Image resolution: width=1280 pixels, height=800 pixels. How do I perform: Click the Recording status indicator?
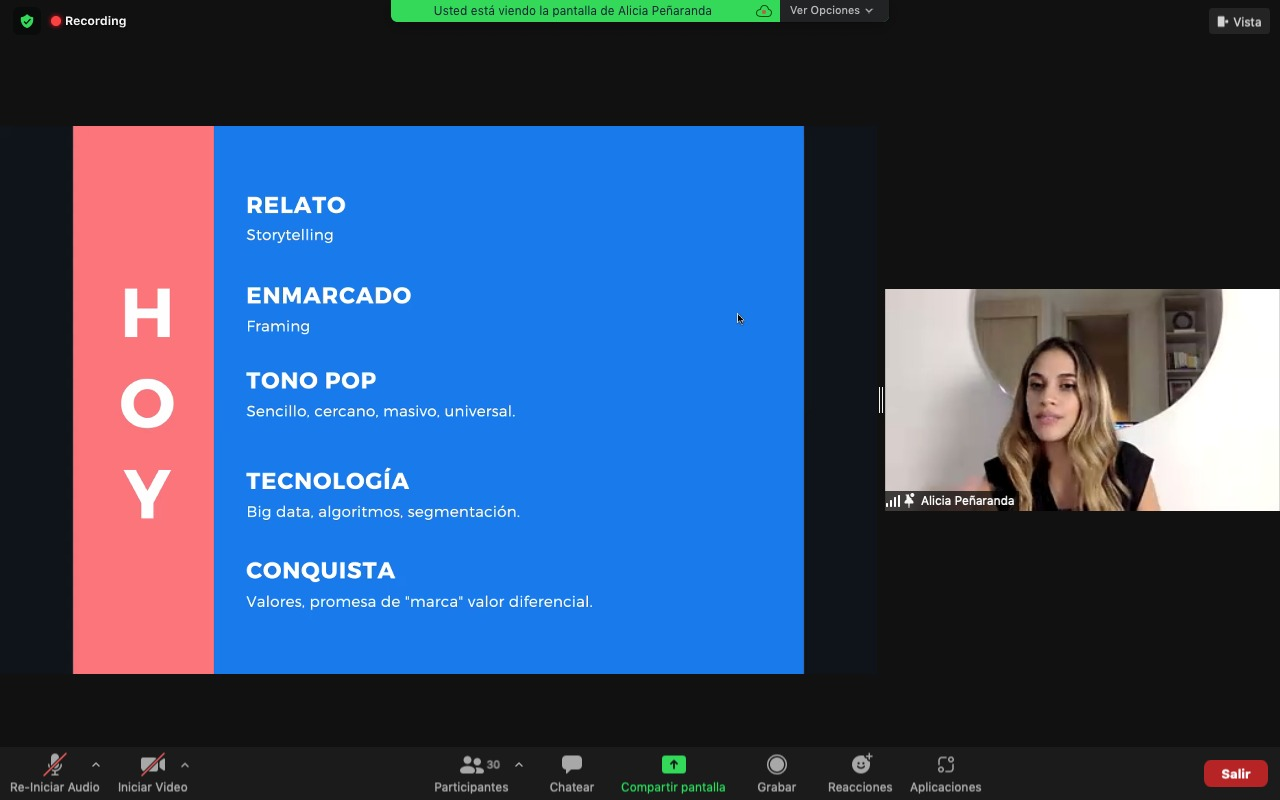[89, 21]
